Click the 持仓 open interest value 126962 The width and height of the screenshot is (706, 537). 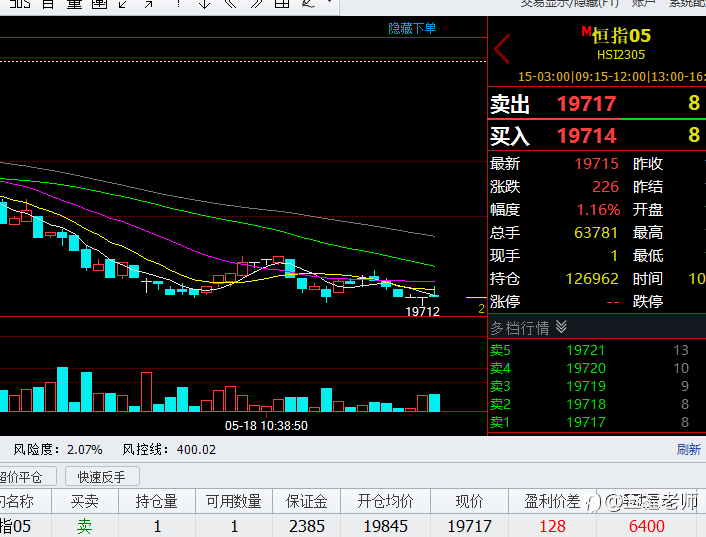point(592,278)
